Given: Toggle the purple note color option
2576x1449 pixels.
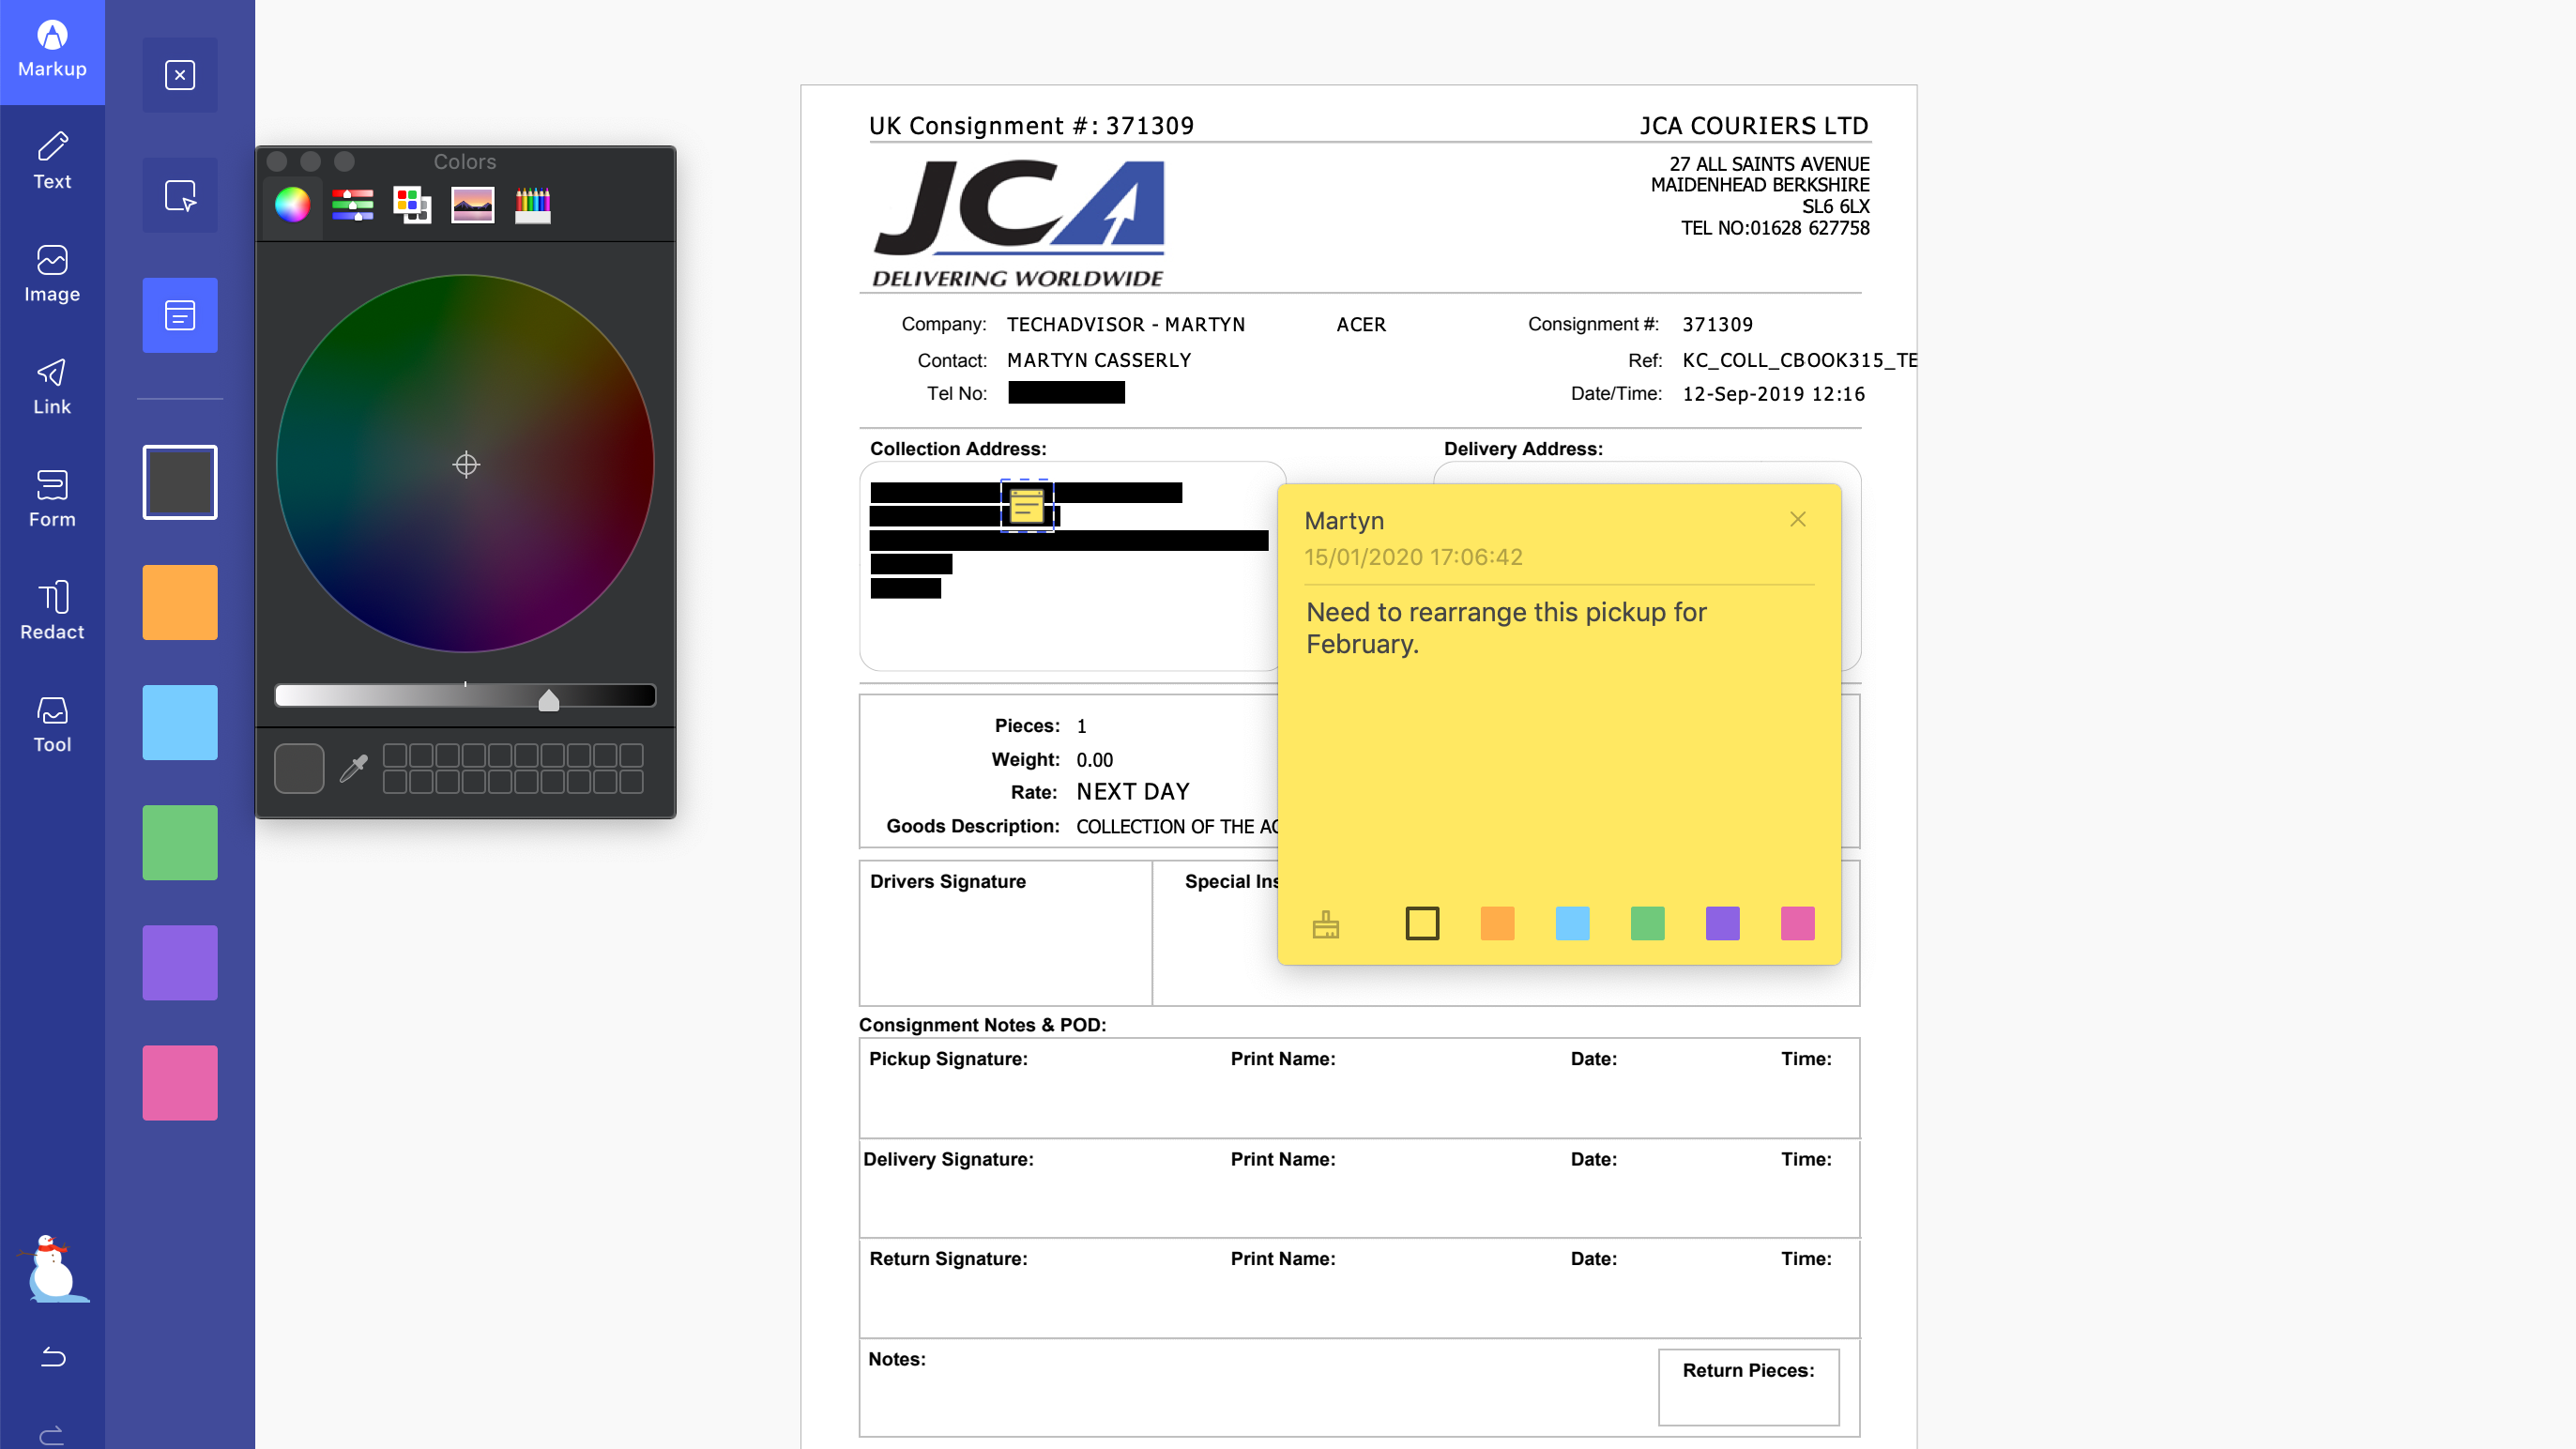Looking at the screenshot, I should [x=1723, y=922].
